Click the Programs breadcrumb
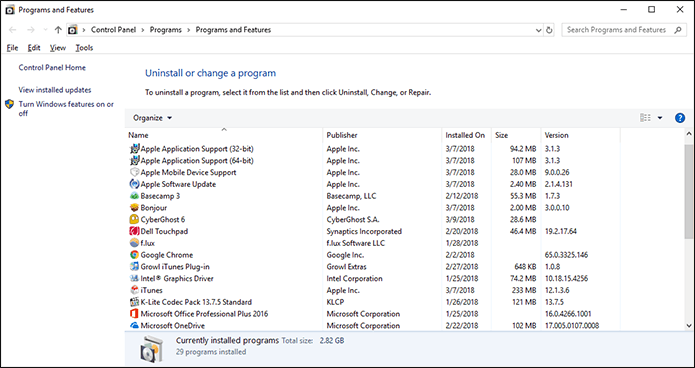The image size is (695, 368). click(x=166, y=30)
